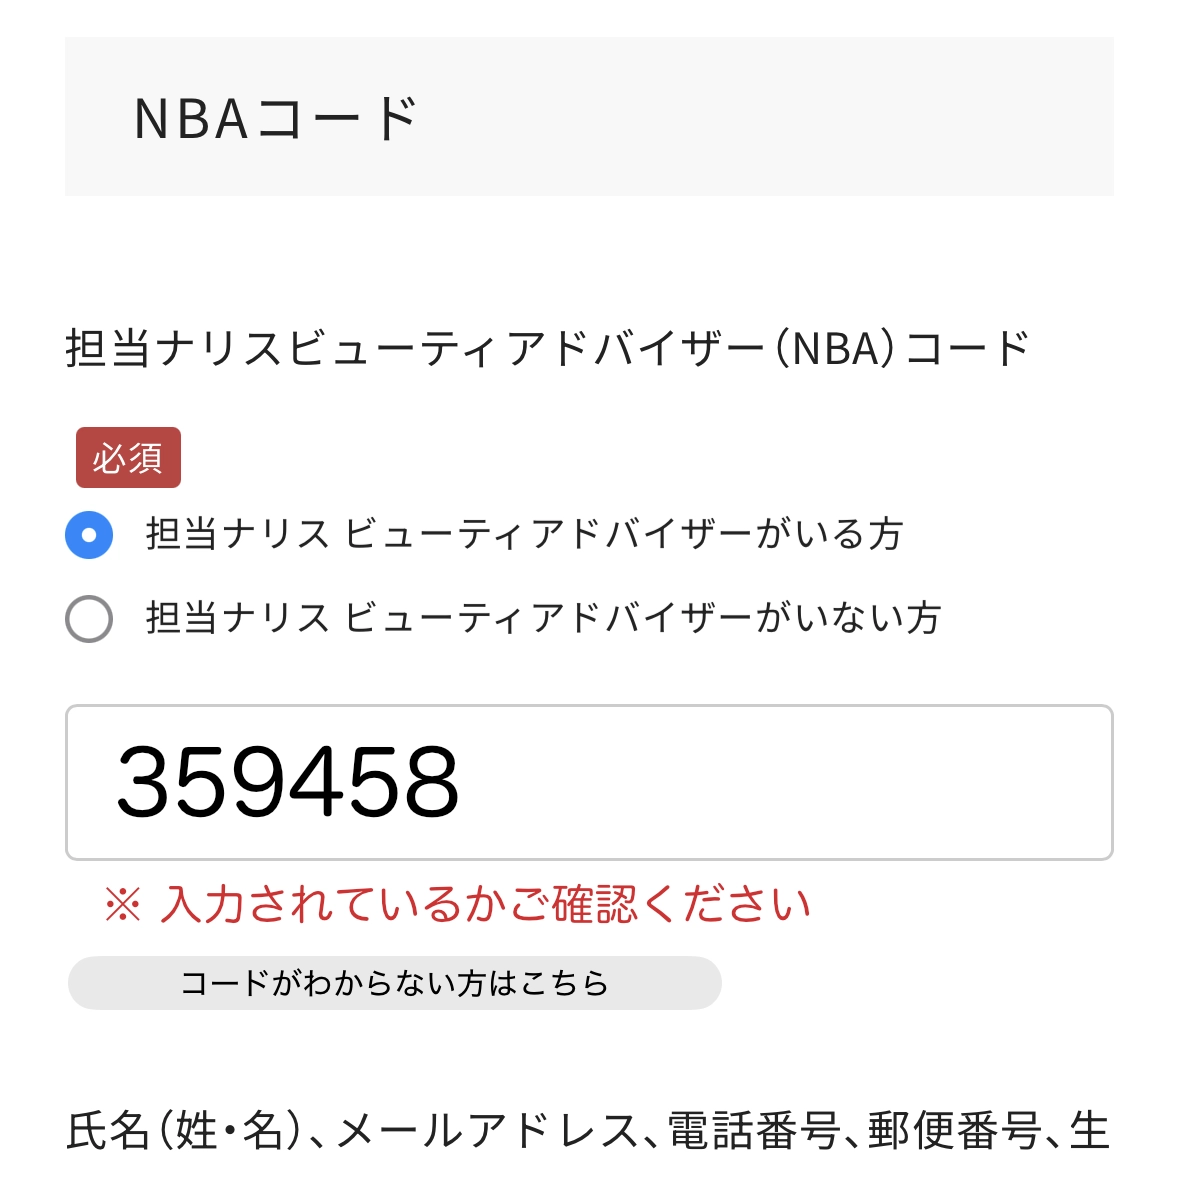Select the ビューティアドバイザーがいない方 radio button

tap(89, 619)
